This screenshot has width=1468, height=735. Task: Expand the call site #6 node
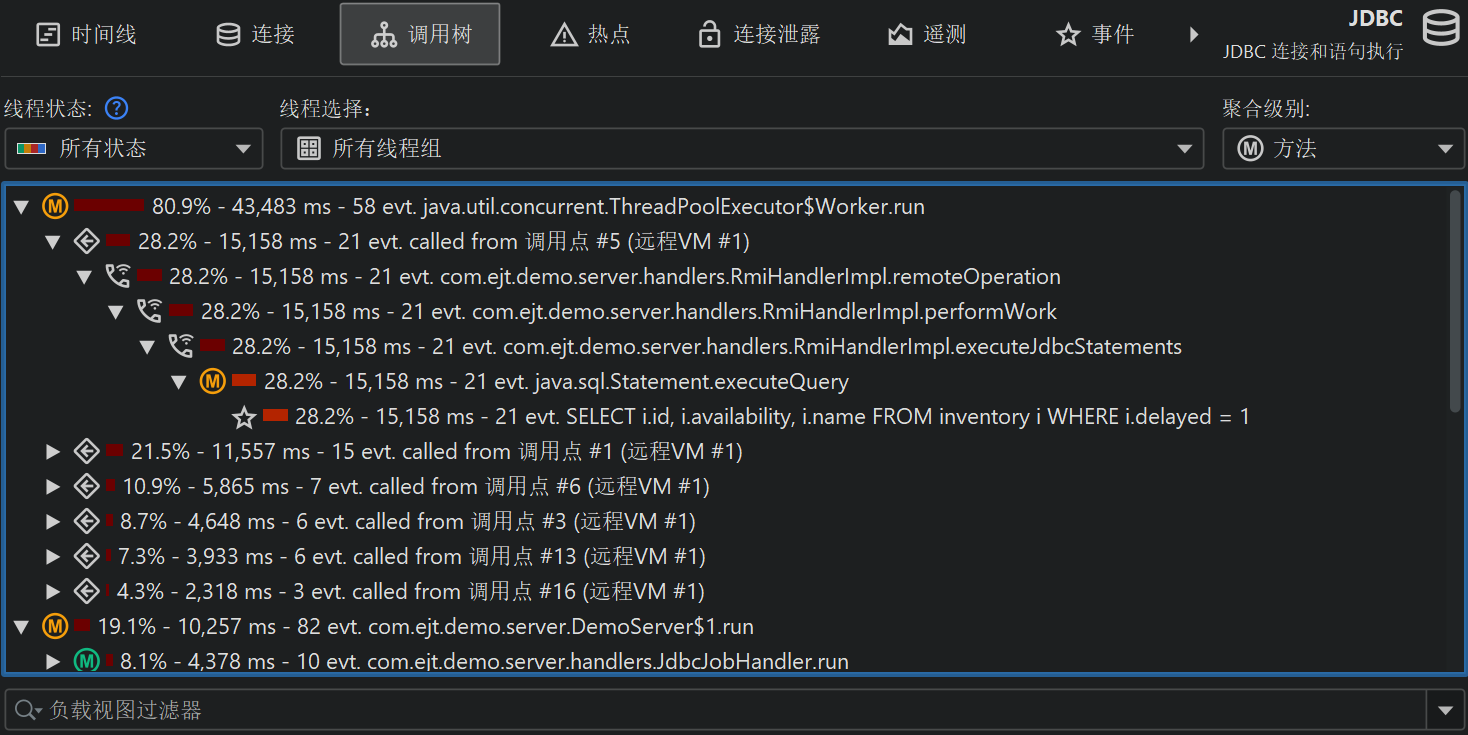54,487
